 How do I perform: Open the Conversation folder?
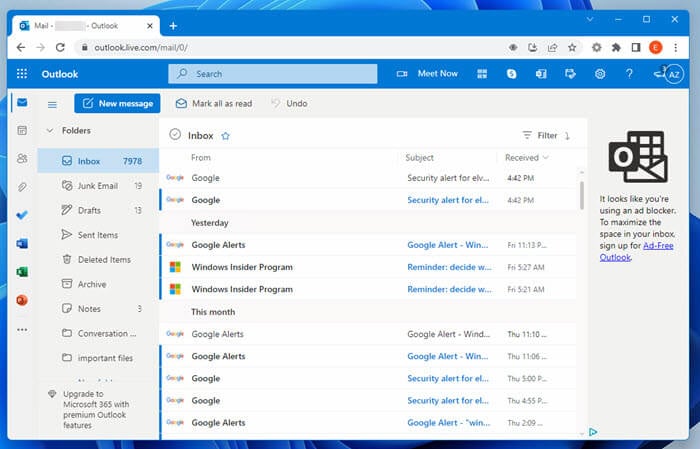coord(98,333)
